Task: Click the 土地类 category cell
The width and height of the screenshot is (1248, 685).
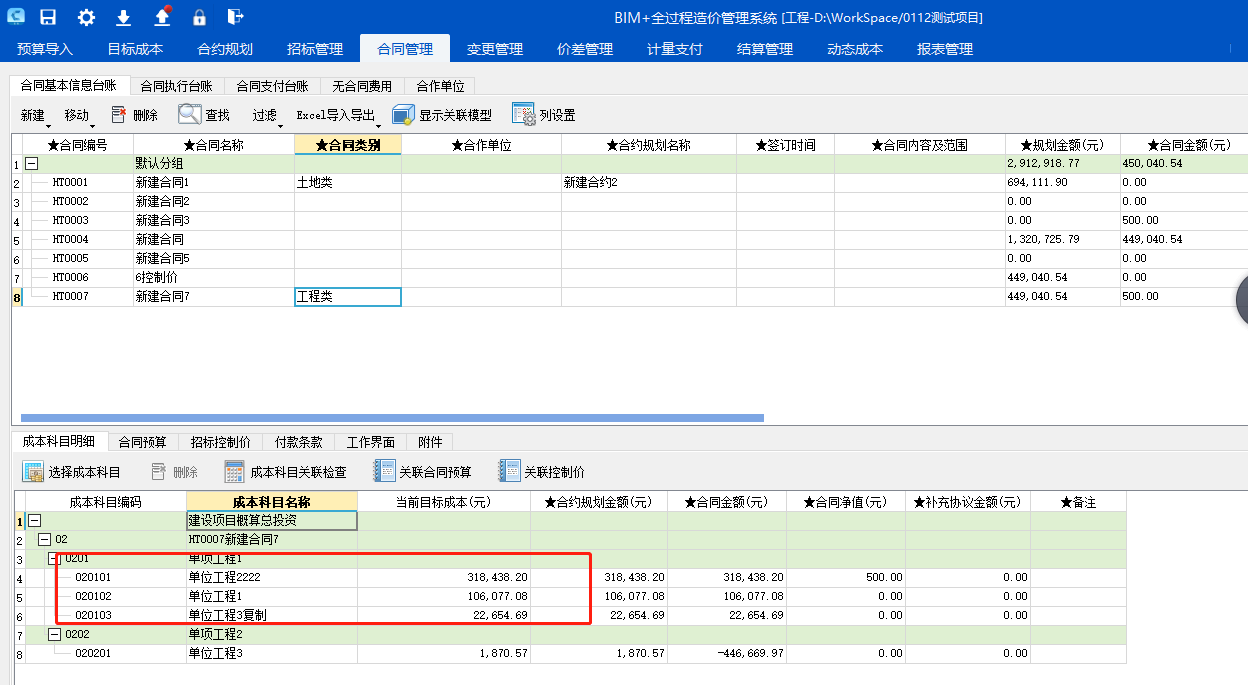Action: (348, 183)
